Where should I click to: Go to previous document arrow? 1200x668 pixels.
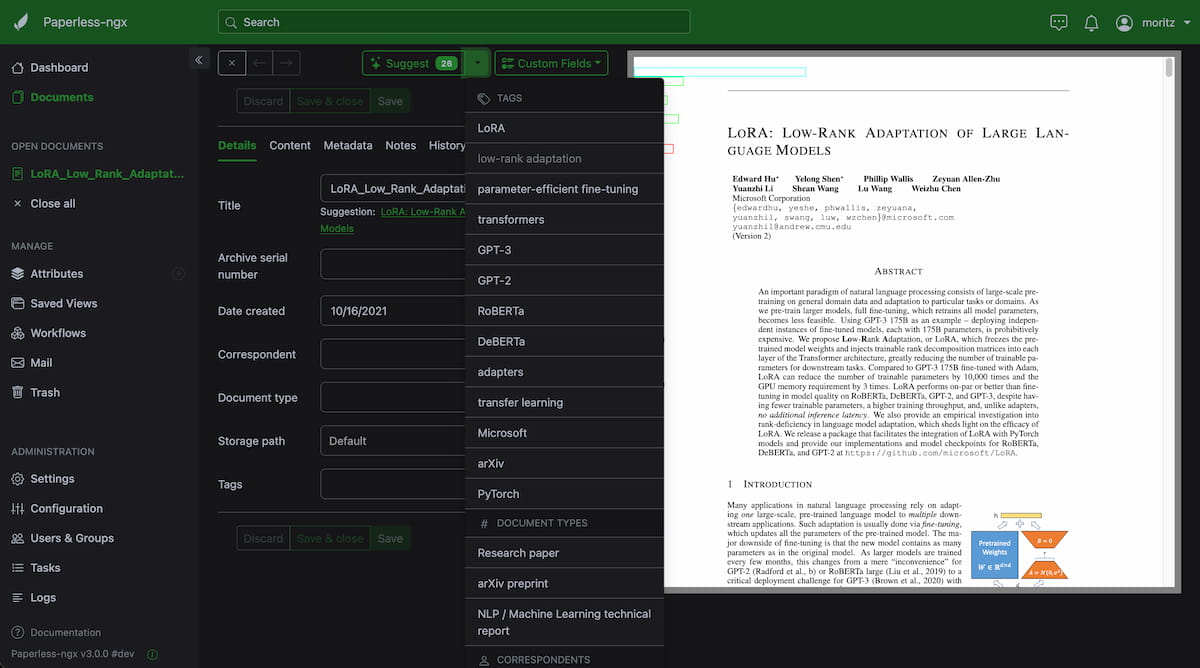tap(259, 63)
